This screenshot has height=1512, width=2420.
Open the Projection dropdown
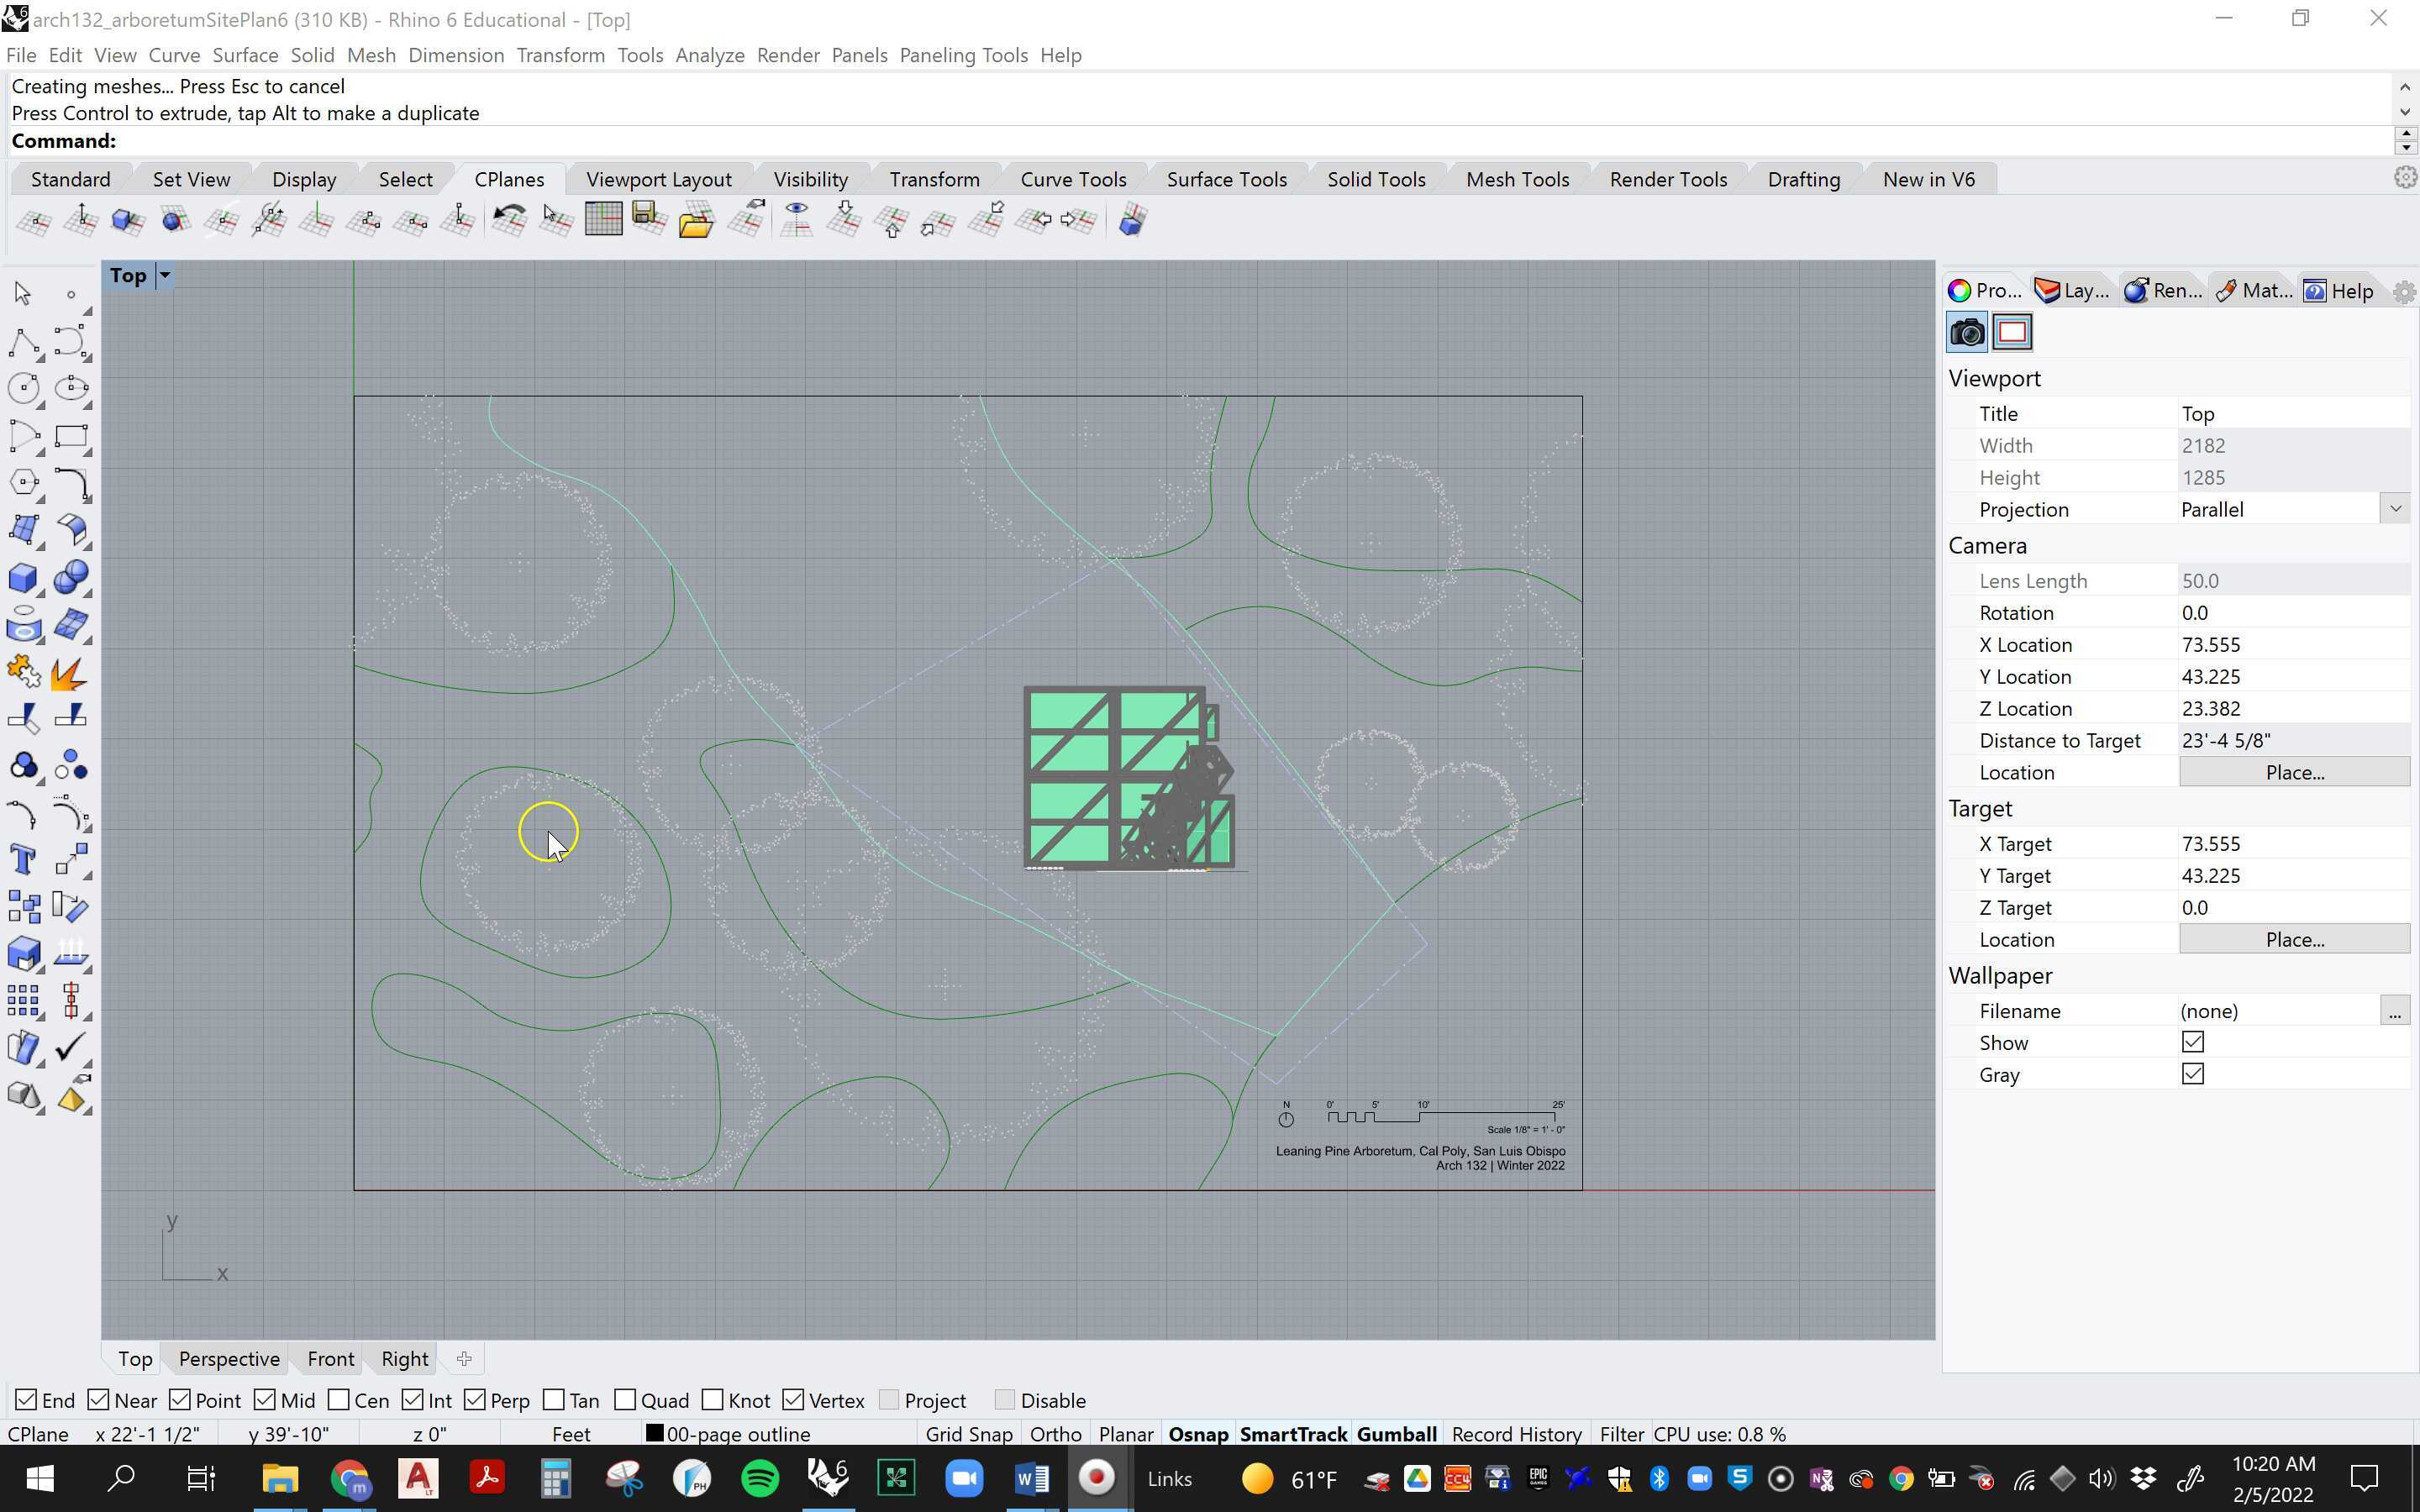2395,509
